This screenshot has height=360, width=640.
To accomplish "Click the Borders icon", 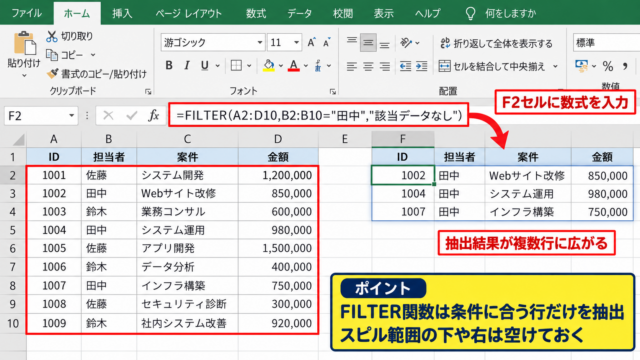I will pos(236,65).
